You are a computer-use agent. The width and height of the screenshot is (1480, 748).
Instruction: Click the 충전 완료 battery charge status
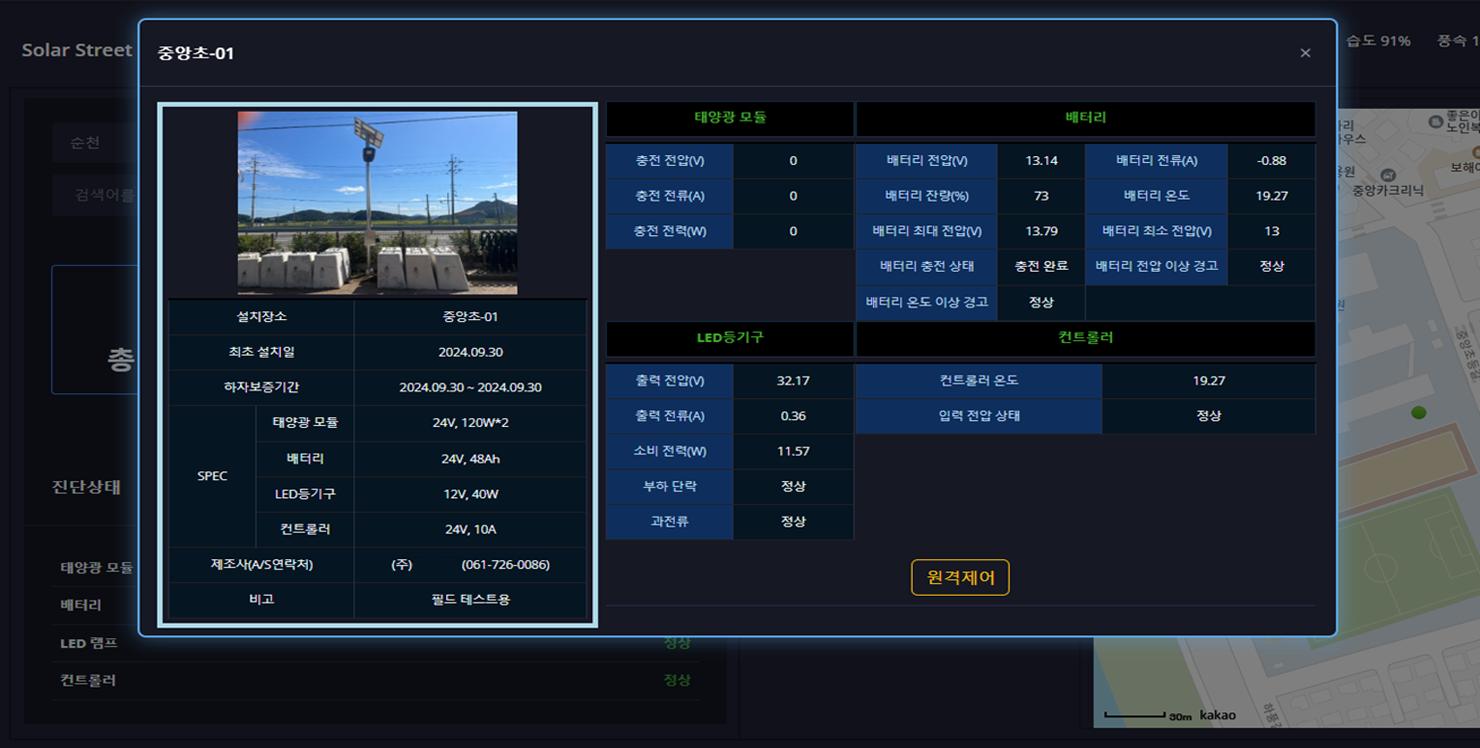(x=1041, y=266)
